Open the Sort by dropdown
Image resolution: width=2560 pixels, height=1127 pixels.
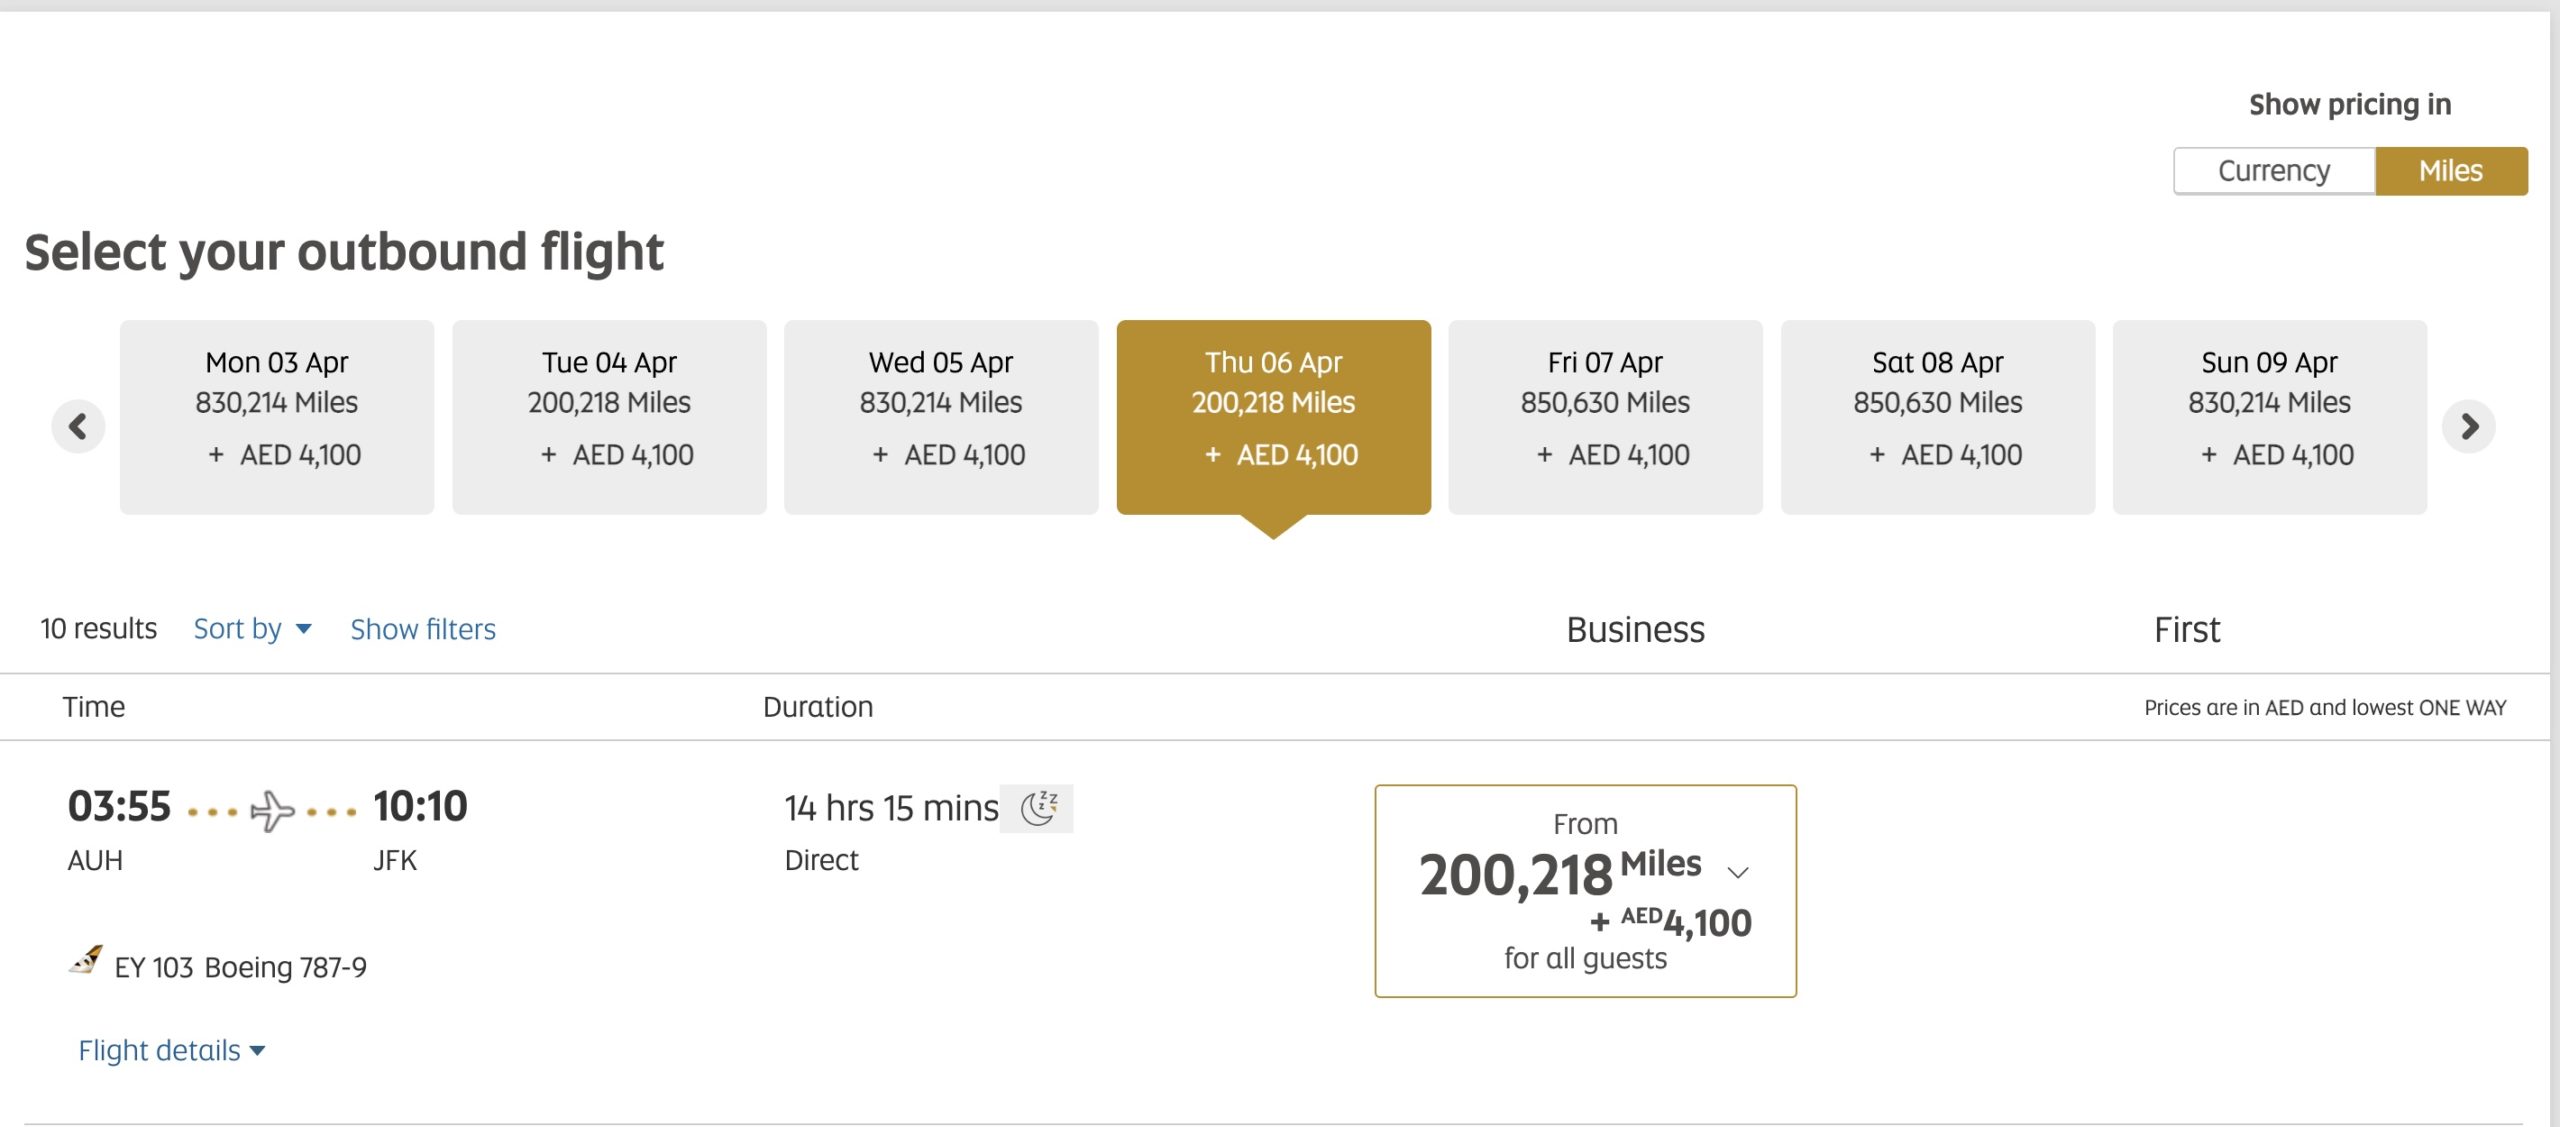coord(252,629)
